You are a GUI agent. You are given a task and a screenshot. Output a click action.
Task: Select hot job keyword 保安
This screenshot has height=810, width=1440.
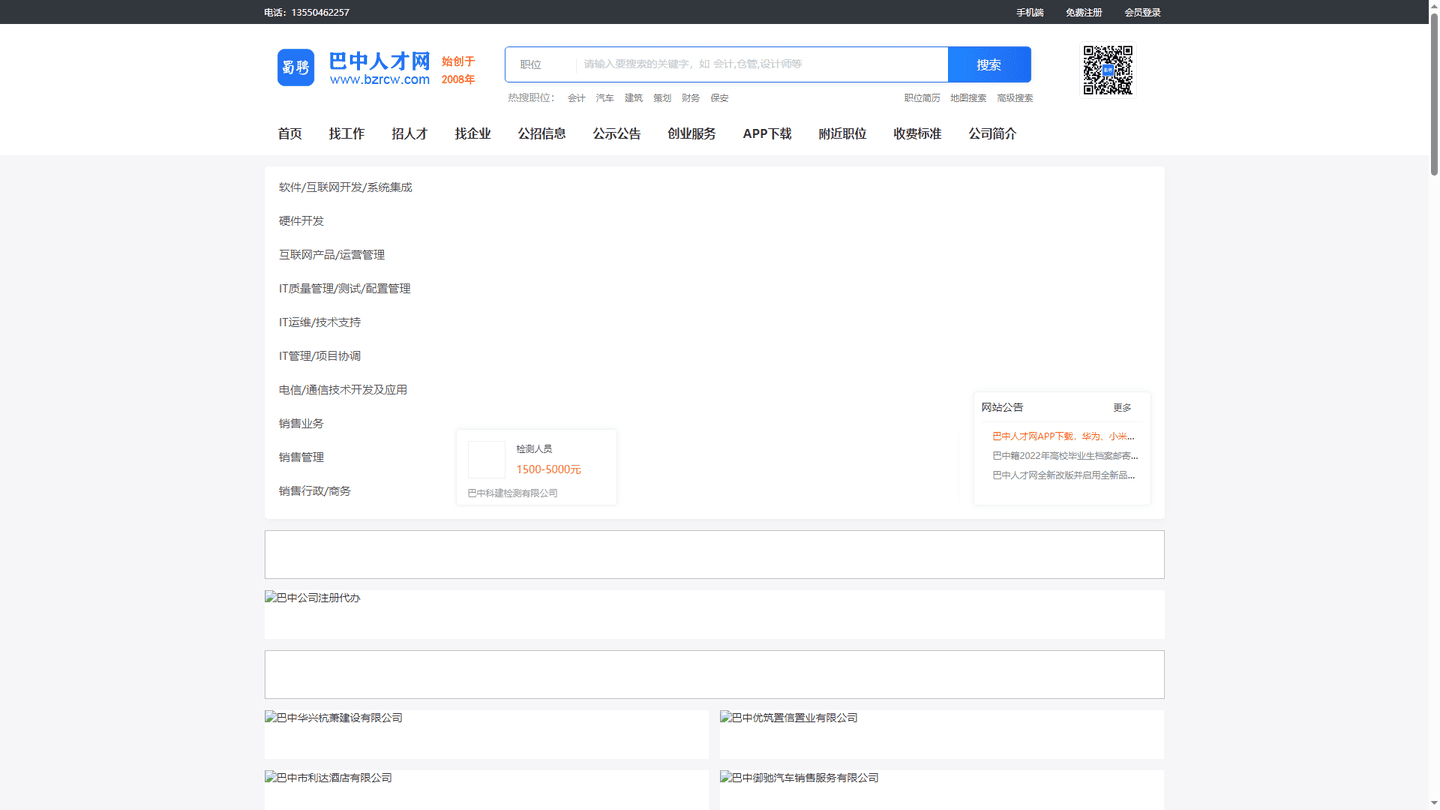pos(720,98)
